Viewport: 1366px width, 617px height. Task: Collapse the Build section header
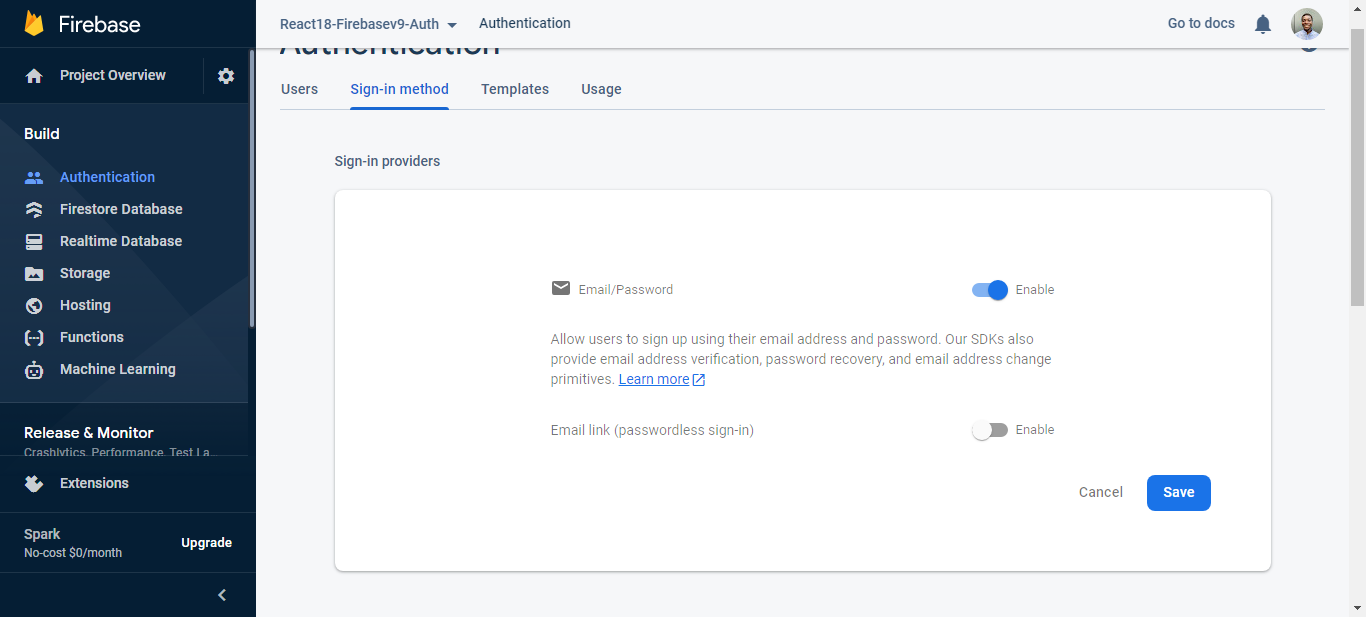tap(42, 134)
